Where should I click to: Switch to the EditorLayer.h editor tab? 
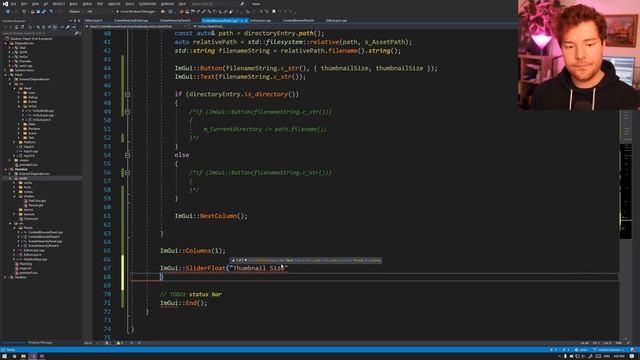click(93, 20)
